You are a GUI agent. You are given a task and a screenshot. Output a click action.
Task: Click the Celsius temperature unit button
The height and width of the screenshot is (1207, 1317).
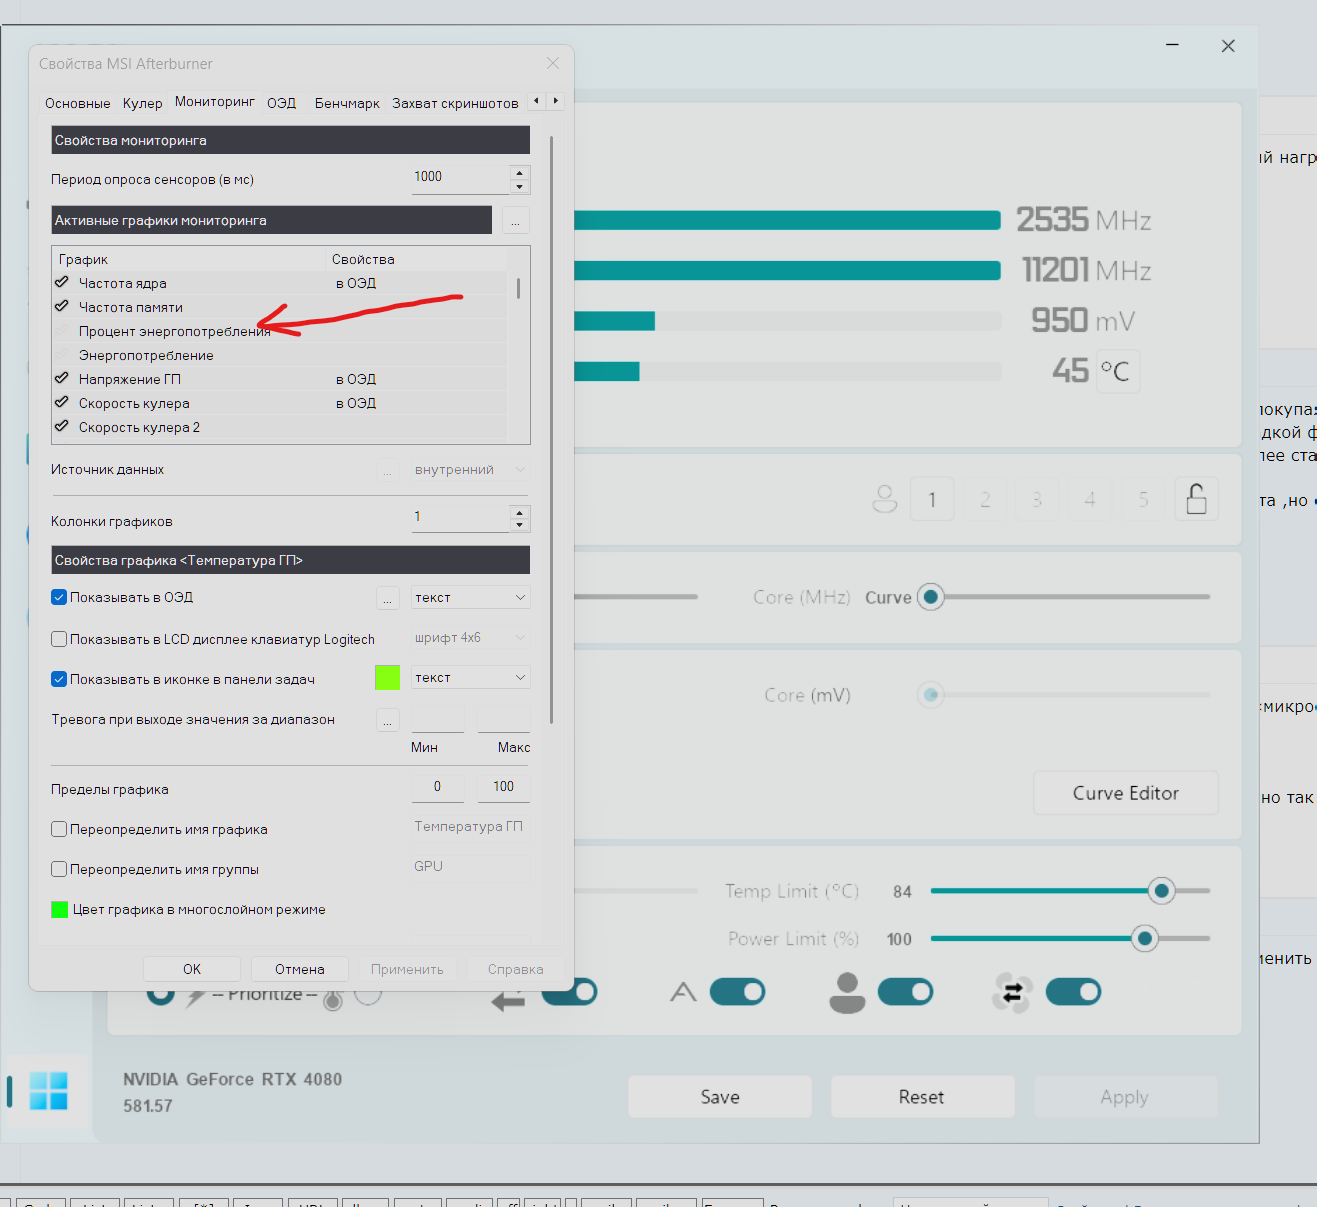(1117, 371)
